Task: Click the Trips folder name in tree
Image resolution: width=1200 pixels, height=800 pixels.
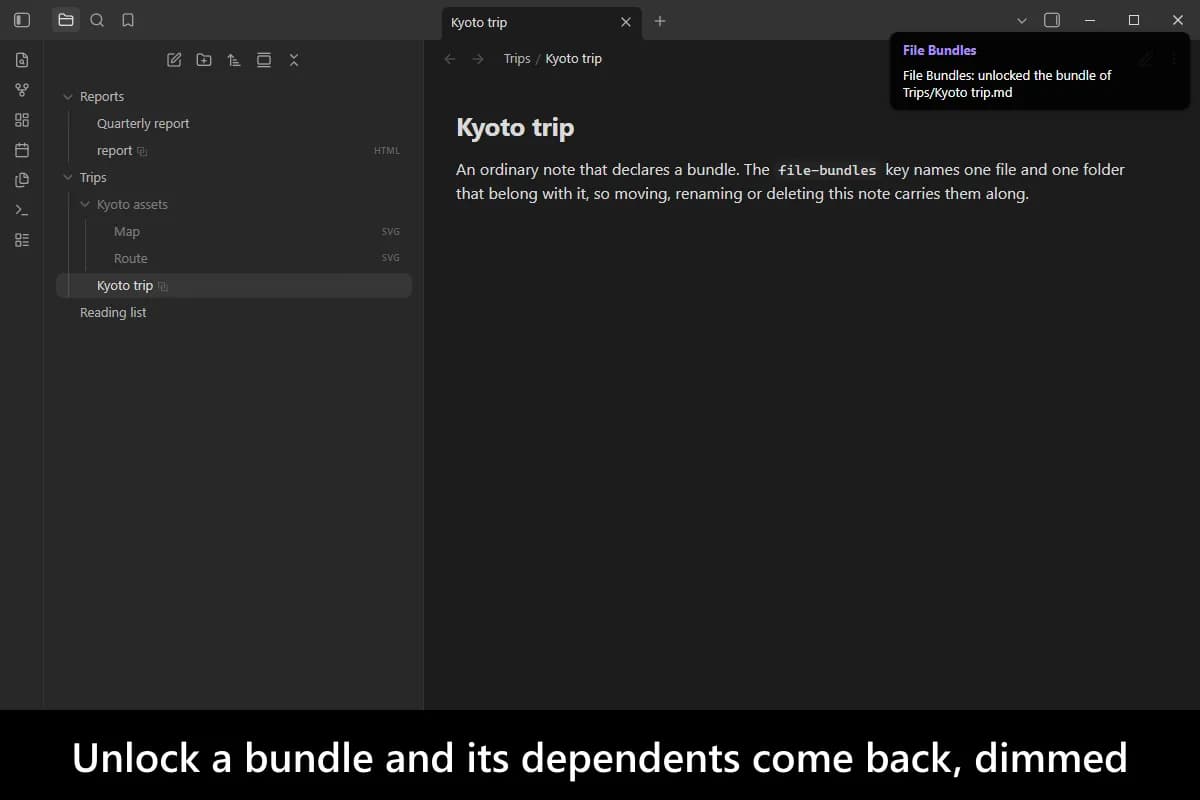Action: pos(93,178)
